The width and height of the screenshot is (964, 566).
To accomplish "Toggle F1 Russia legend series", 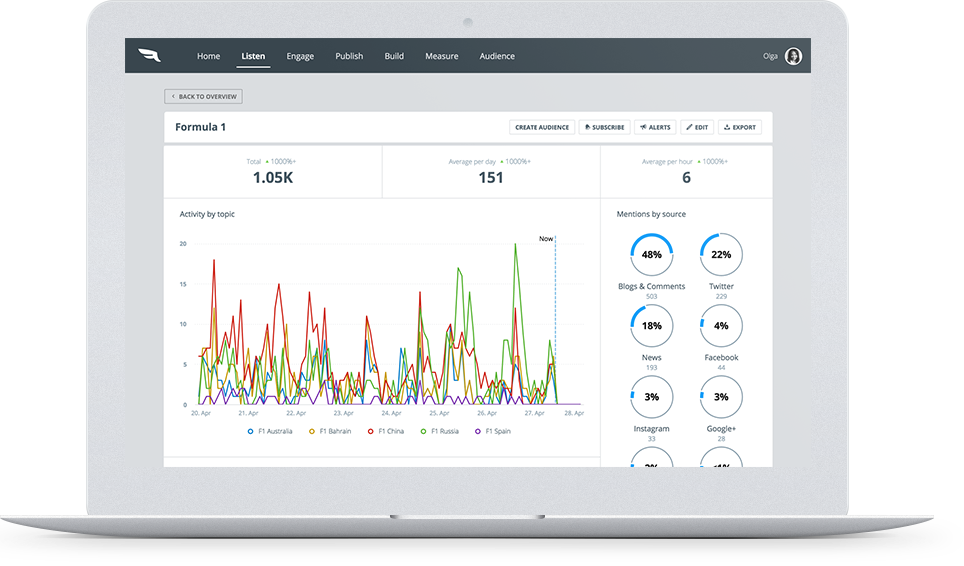I will tap(440, 431).
